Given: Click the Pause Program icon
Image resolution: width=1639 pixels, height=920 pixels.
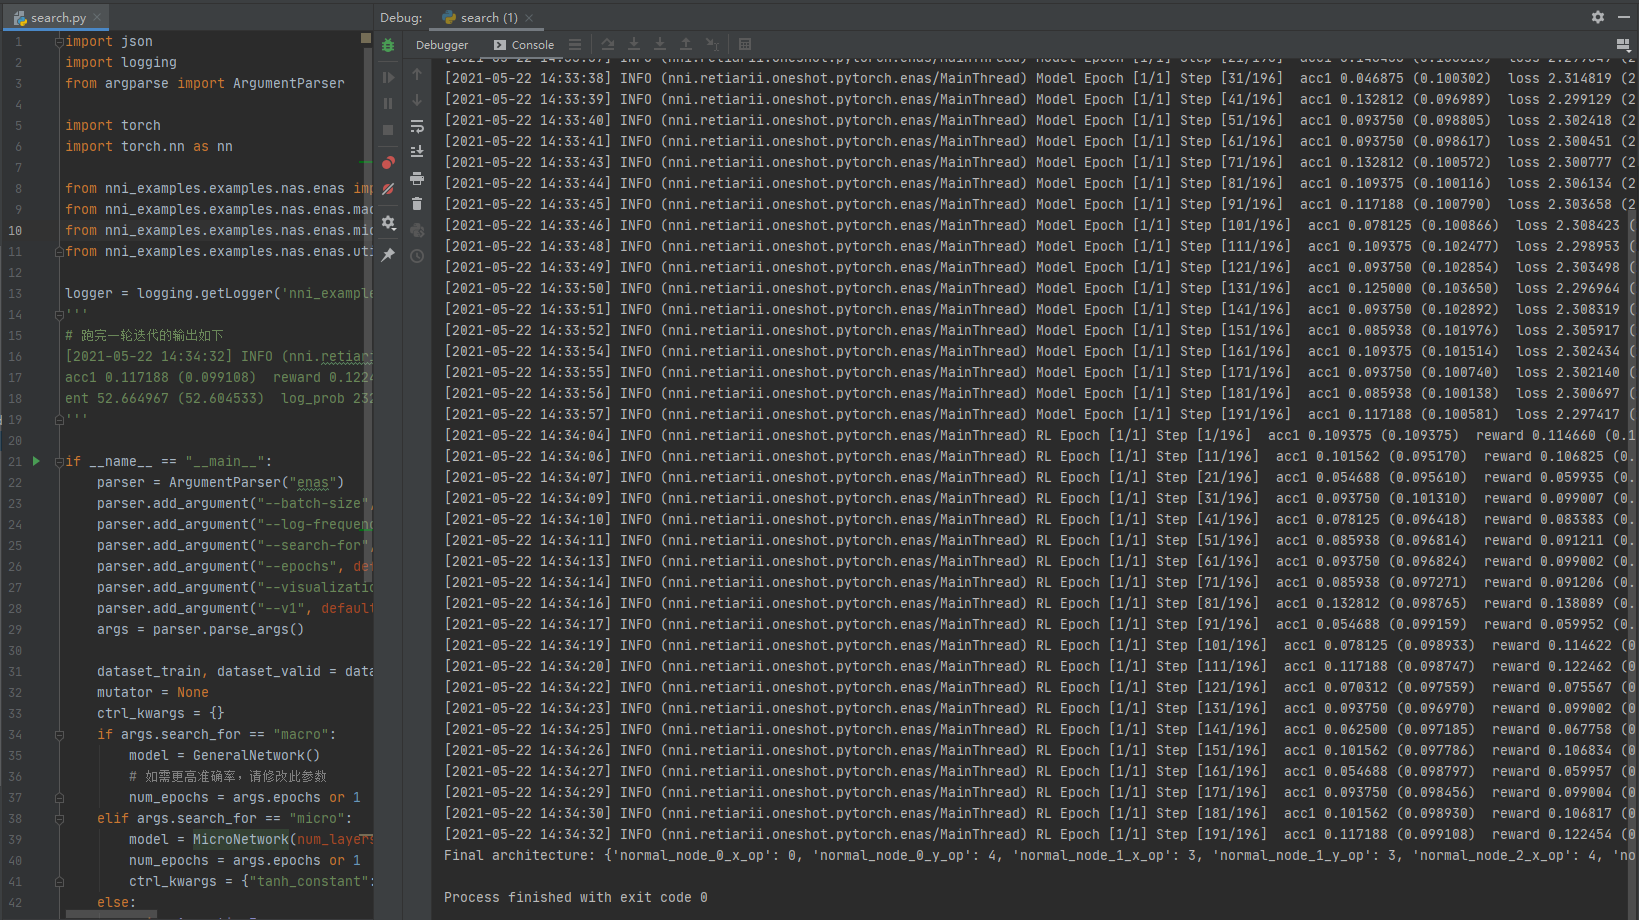Looking at the screenshot, I should [x=388, y=103].
